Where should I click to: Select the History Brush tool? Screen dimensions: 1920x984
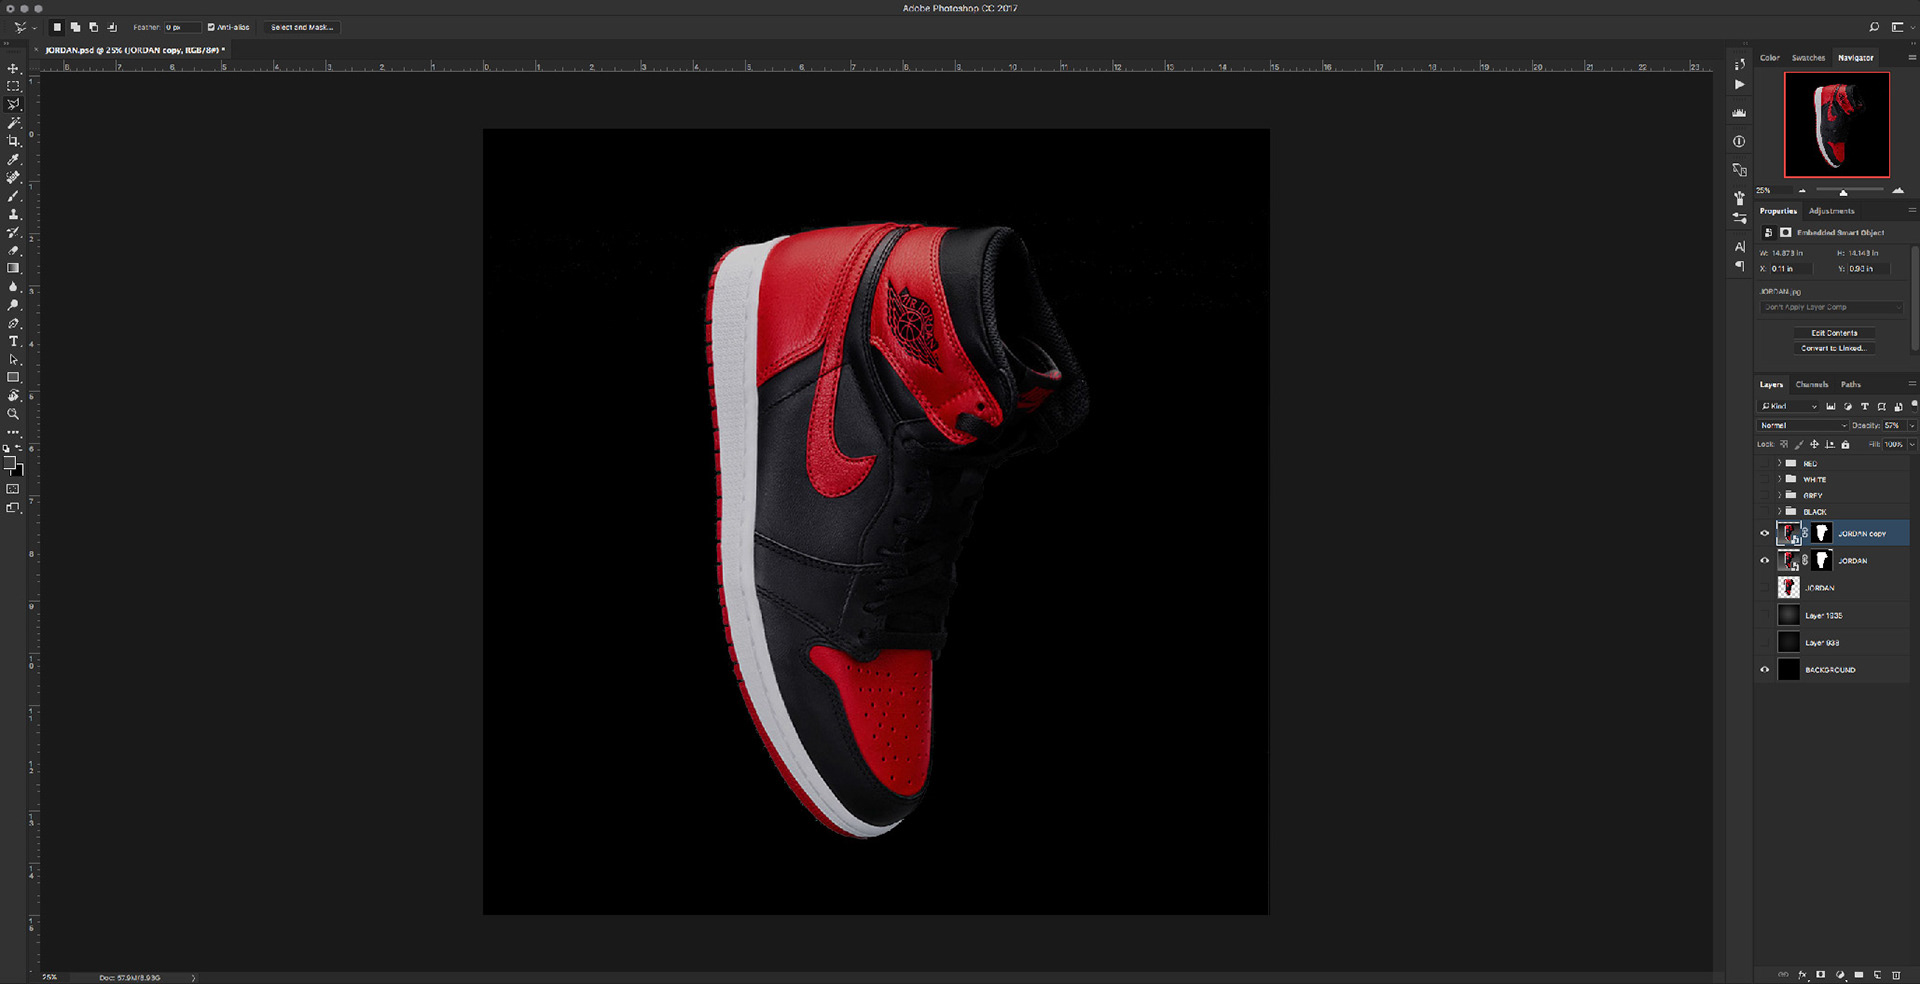pyautogui.click(x=13, y=232)
